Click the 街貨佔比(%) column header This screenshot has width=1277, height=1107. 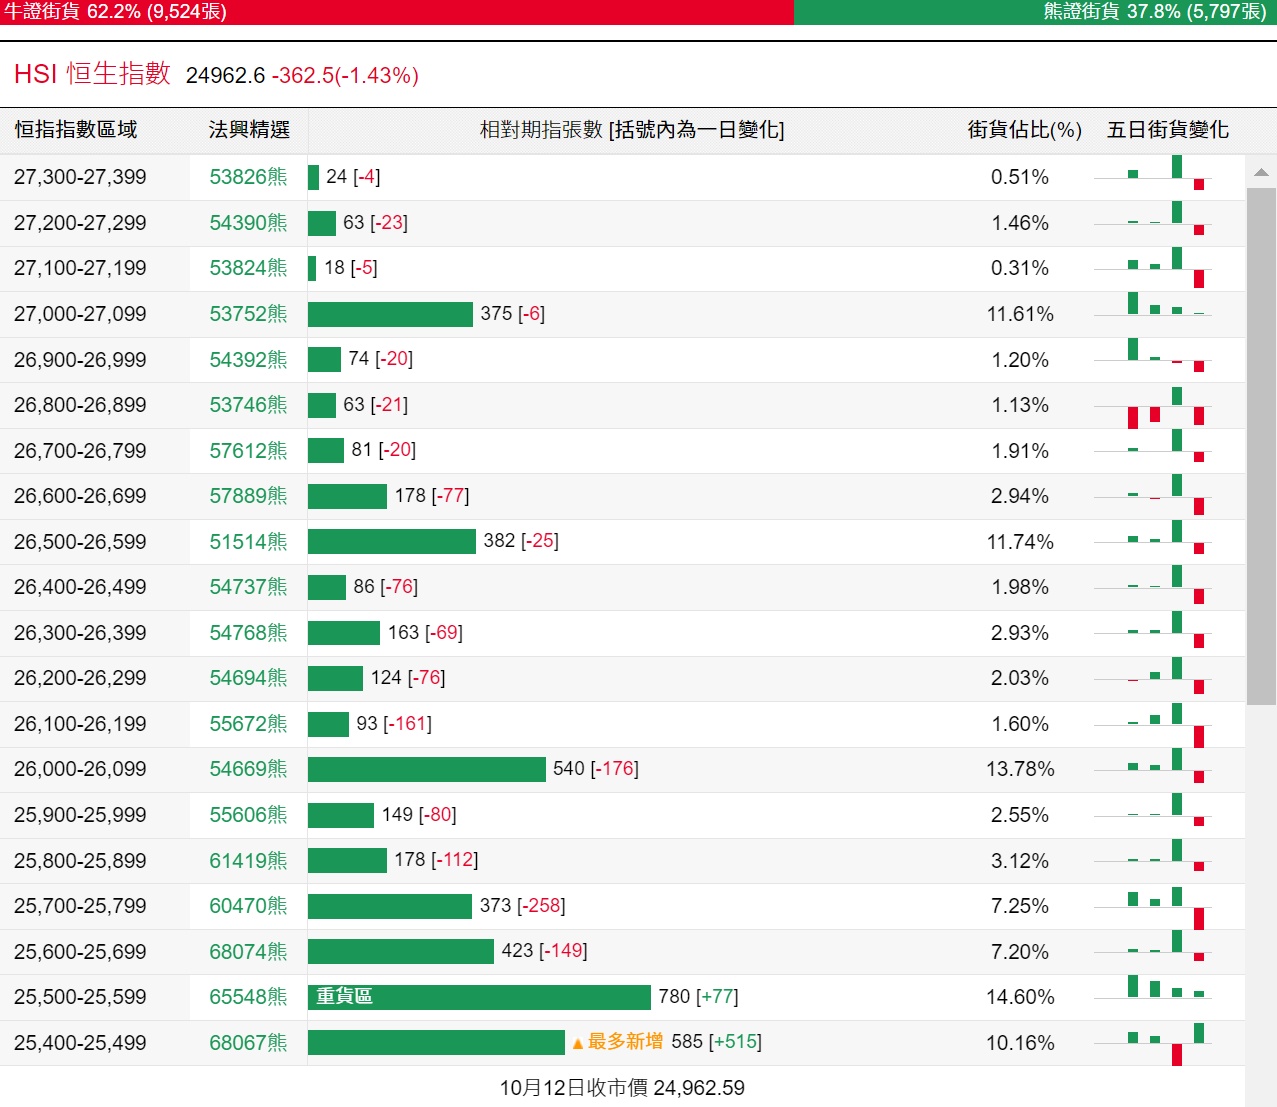pyautogui.click(x=1025, y=130)
